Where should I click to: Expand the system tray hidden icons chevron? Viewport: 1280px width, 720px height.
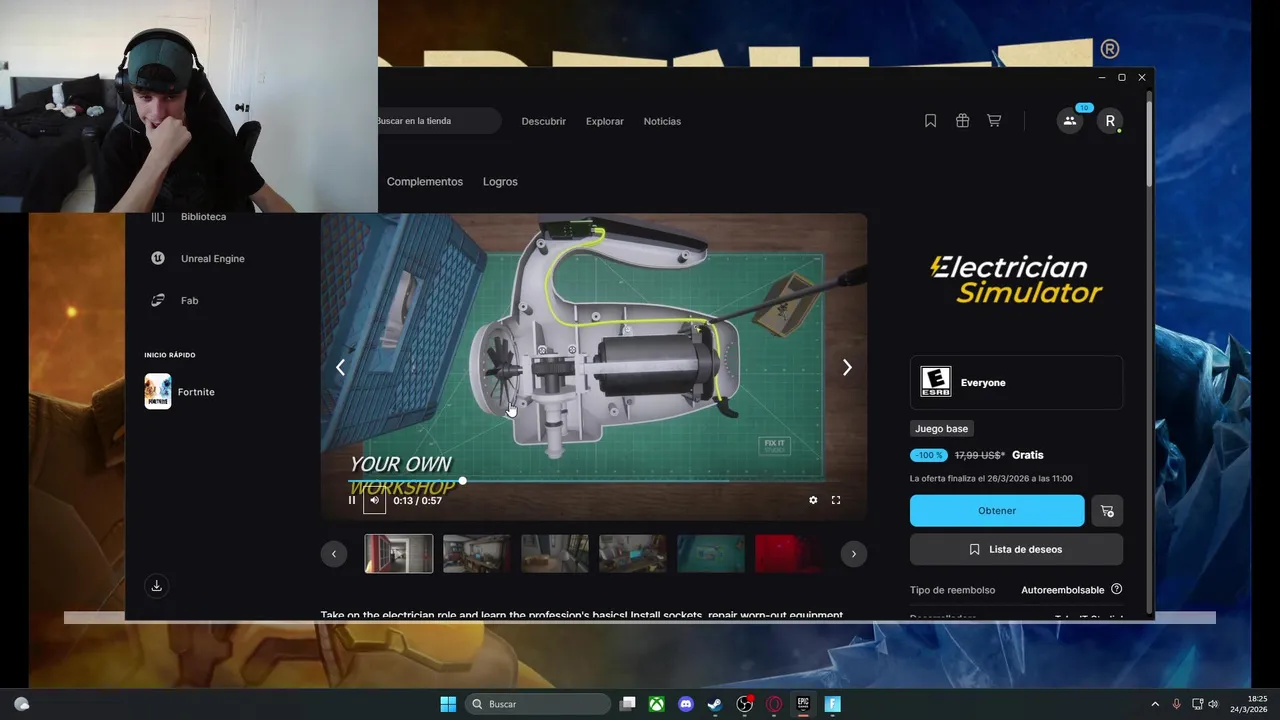tap(1155, 704)
